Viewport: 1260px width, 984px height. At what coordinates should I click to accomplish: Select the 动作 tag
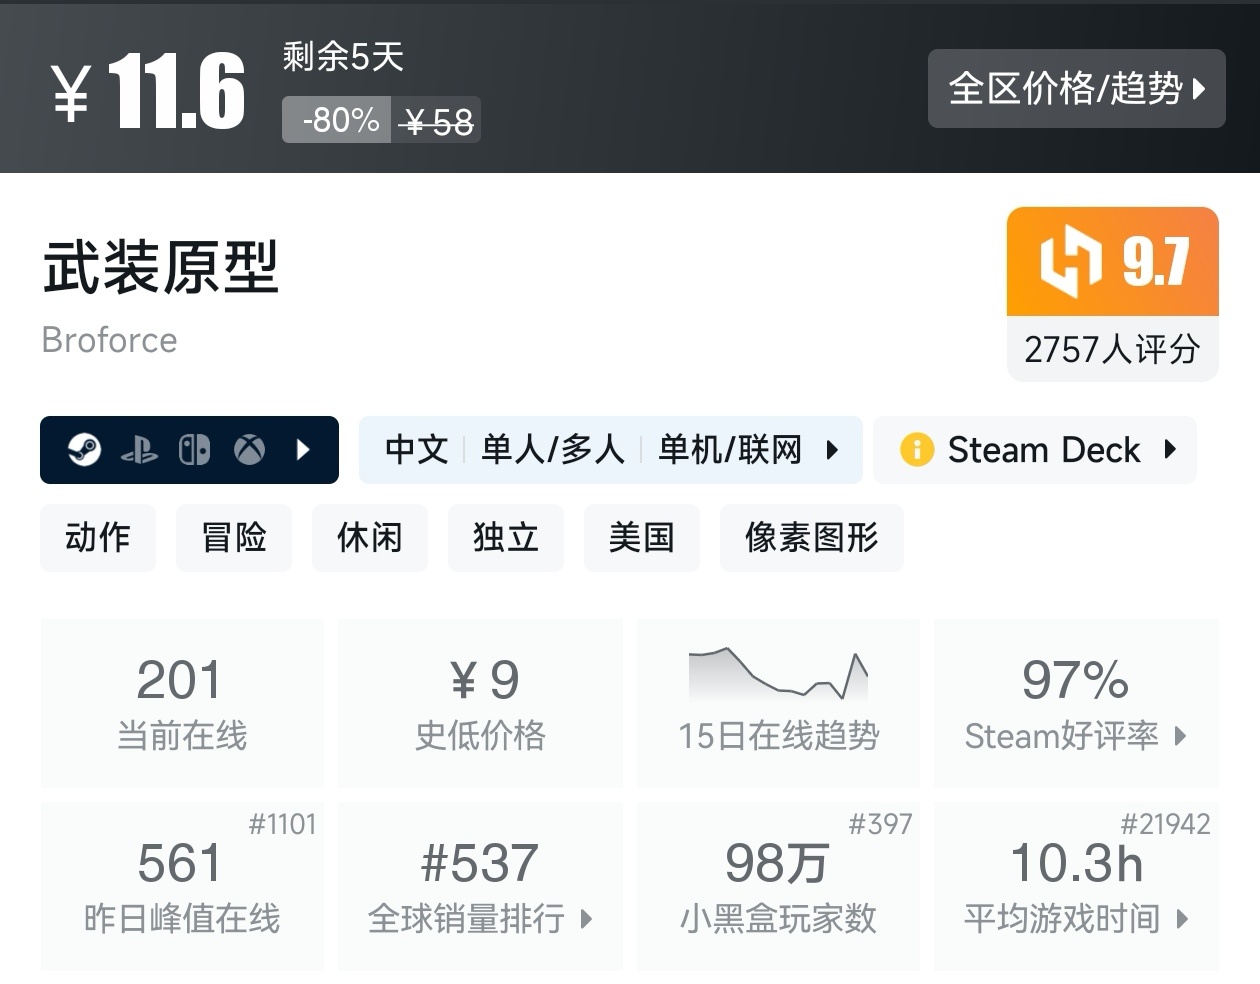pos(98,538)
